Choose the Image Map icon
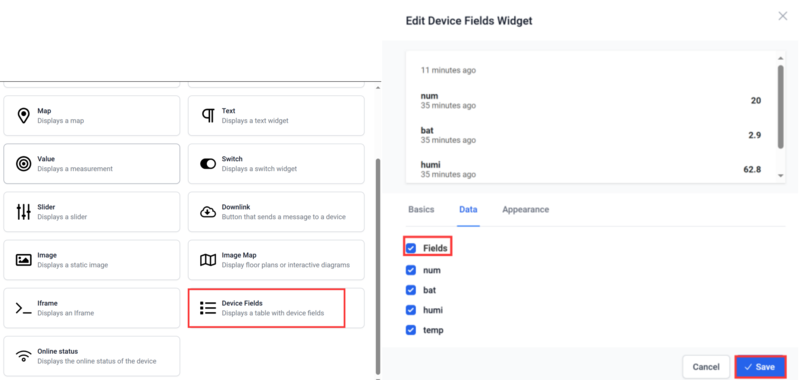 click(208, 260)
